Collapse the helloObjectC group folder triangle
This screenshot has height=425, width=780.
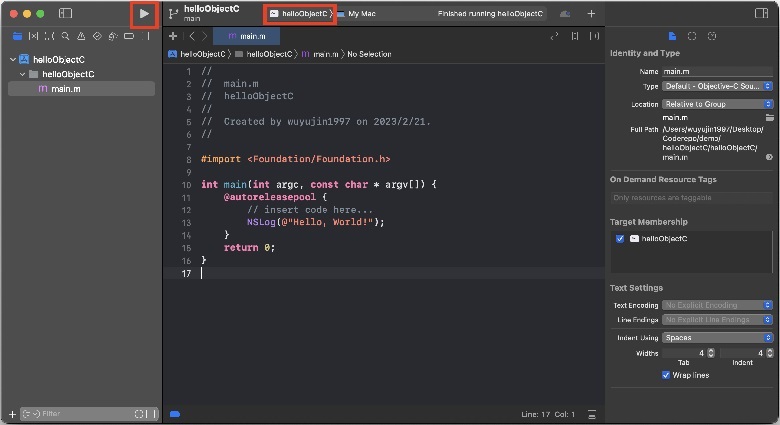pyautogui.click(x=22, y=74)
